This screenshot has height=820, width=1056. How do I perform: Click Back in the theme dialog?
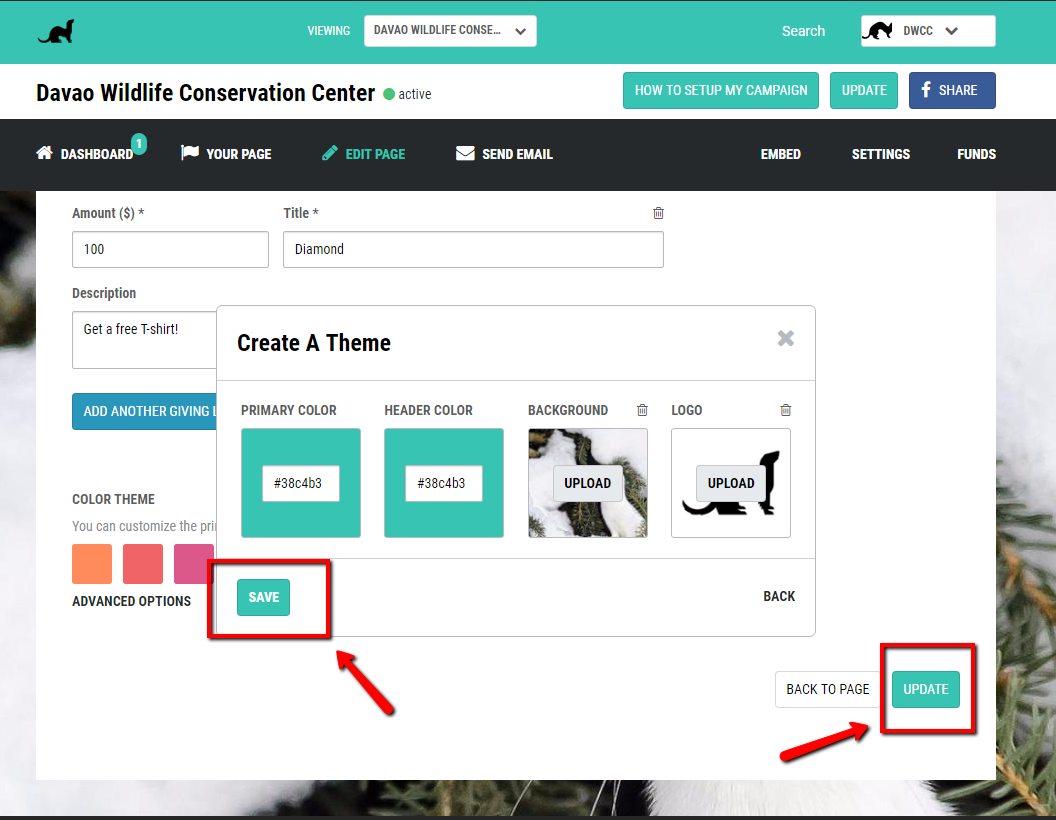coord(779,596)
